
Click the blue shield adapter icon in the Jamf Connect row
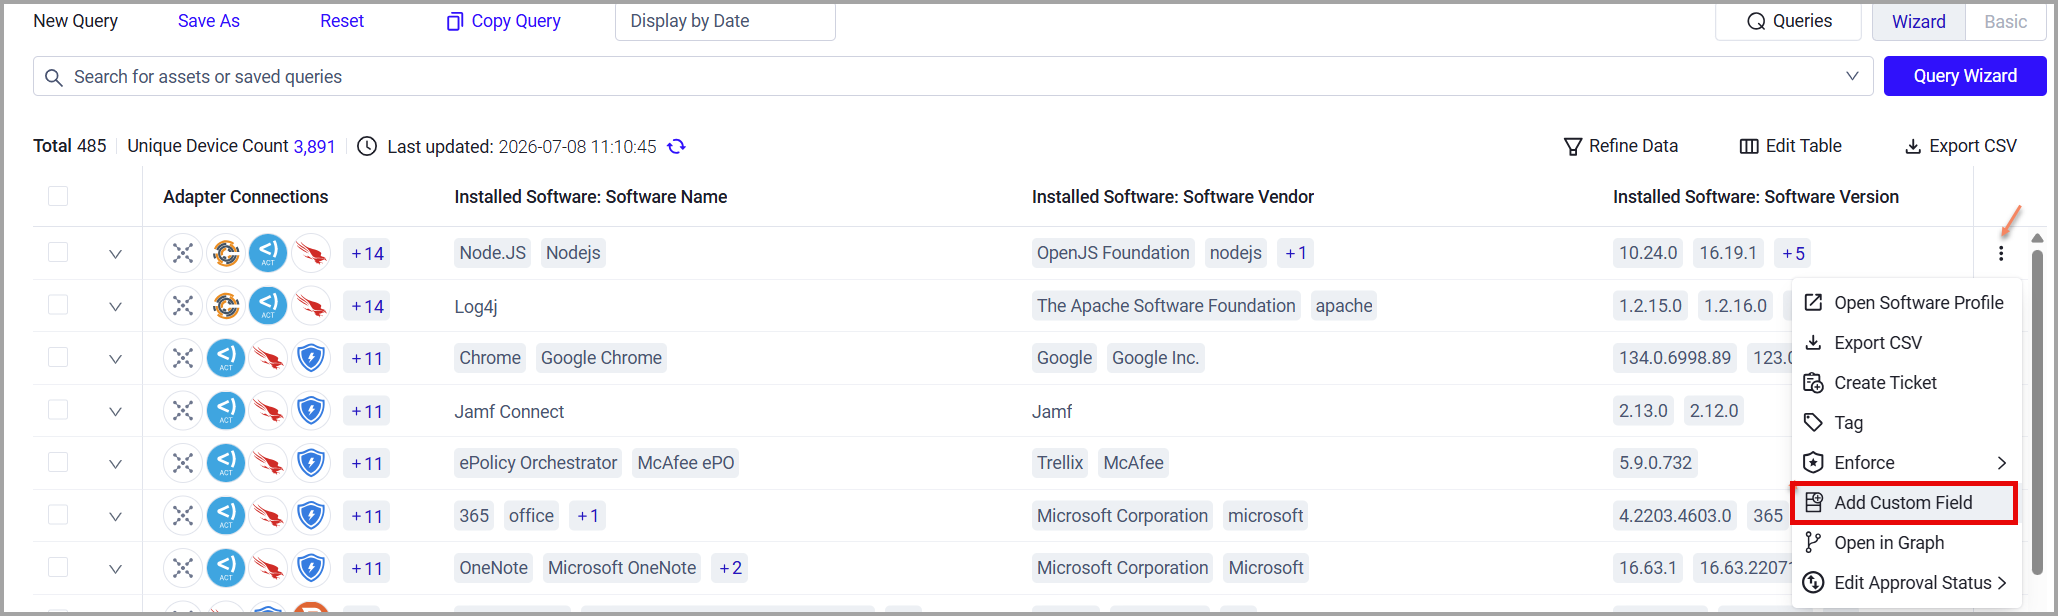(x=311, y=410)
